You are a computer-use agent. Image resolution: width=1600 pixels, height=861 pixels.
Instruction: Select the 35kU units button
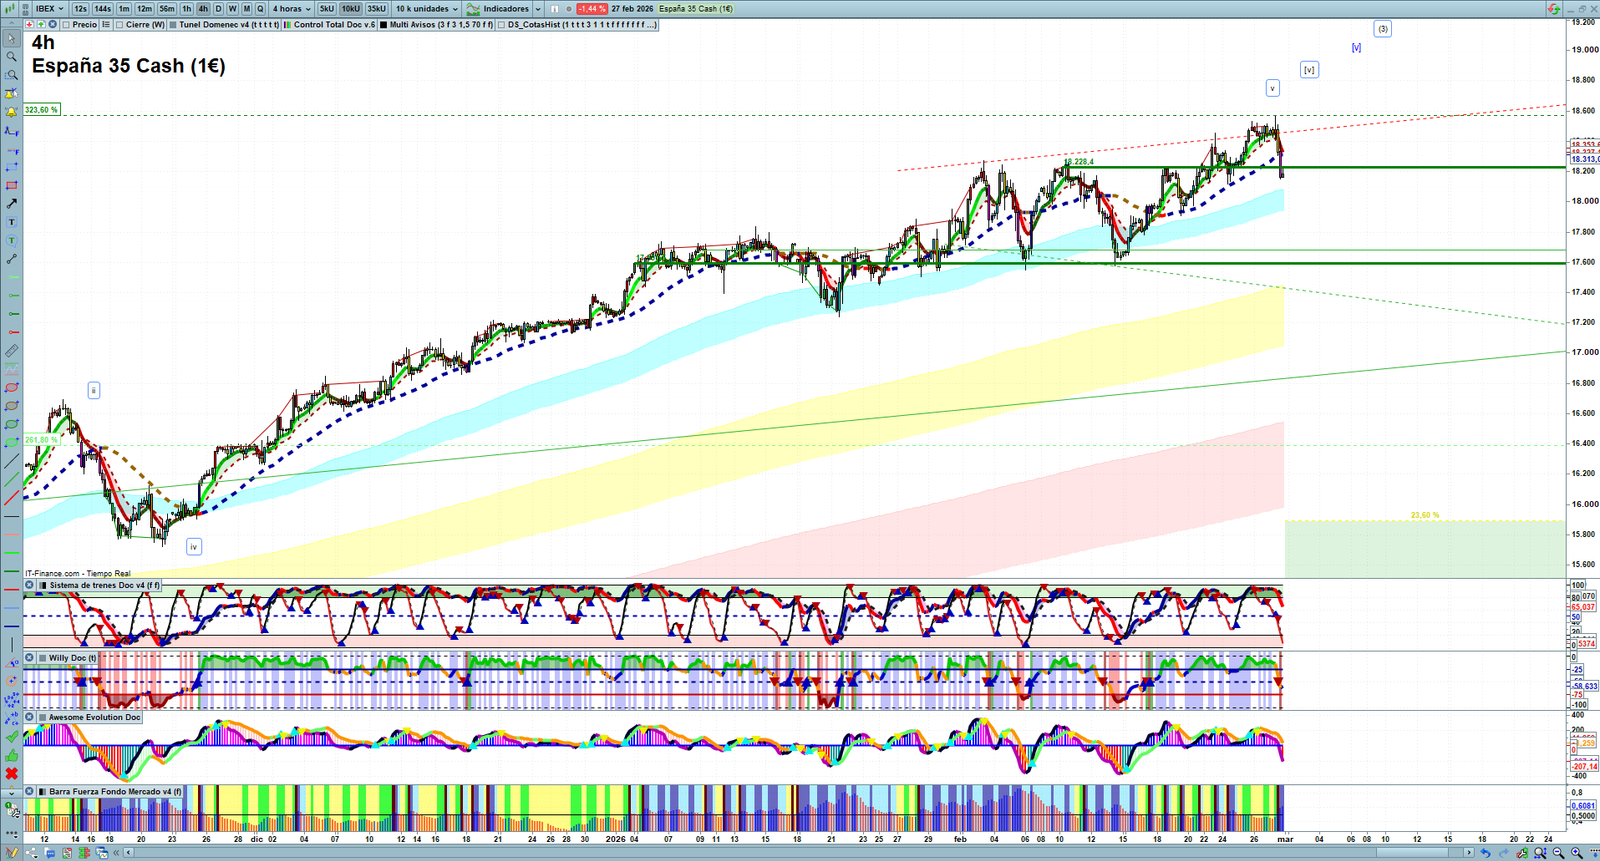(376, 9)
